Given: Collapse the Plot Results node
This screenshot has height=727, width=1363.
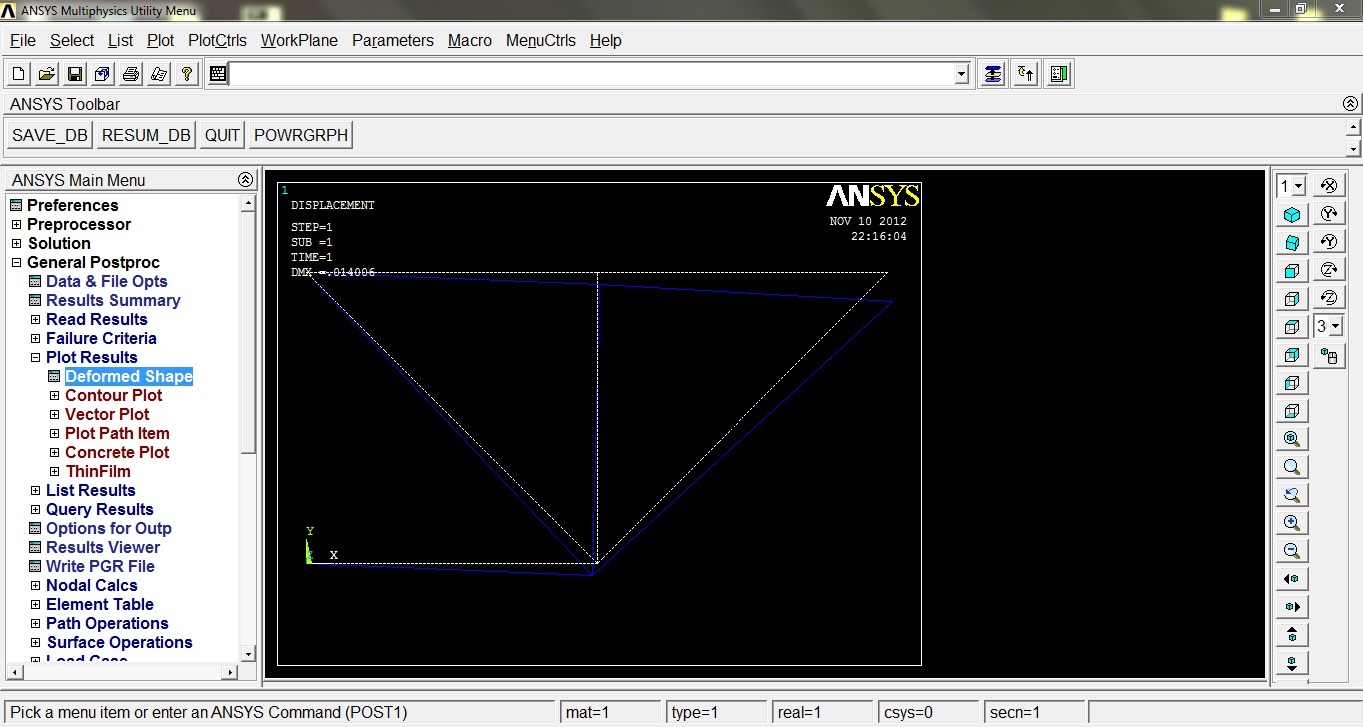Looking at the screenshot, I should 36,358.
